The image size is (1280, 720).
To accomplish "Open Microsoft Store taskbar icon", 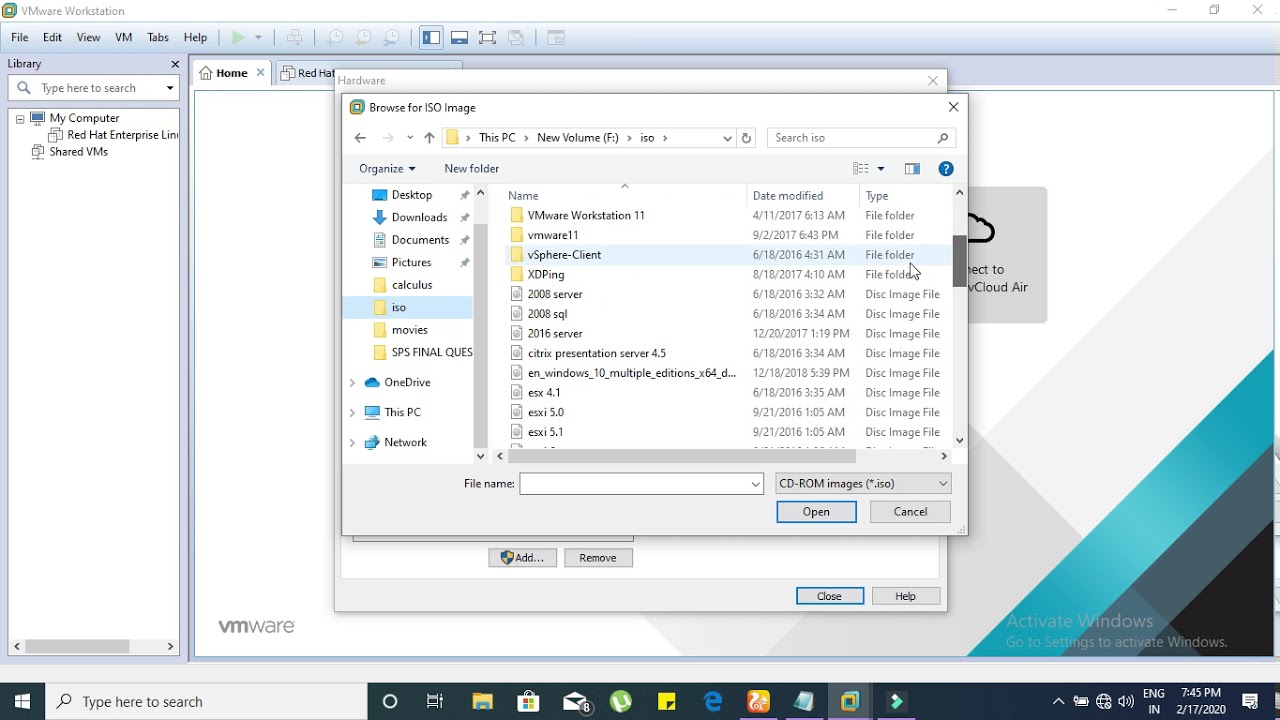I will [528, 702].
